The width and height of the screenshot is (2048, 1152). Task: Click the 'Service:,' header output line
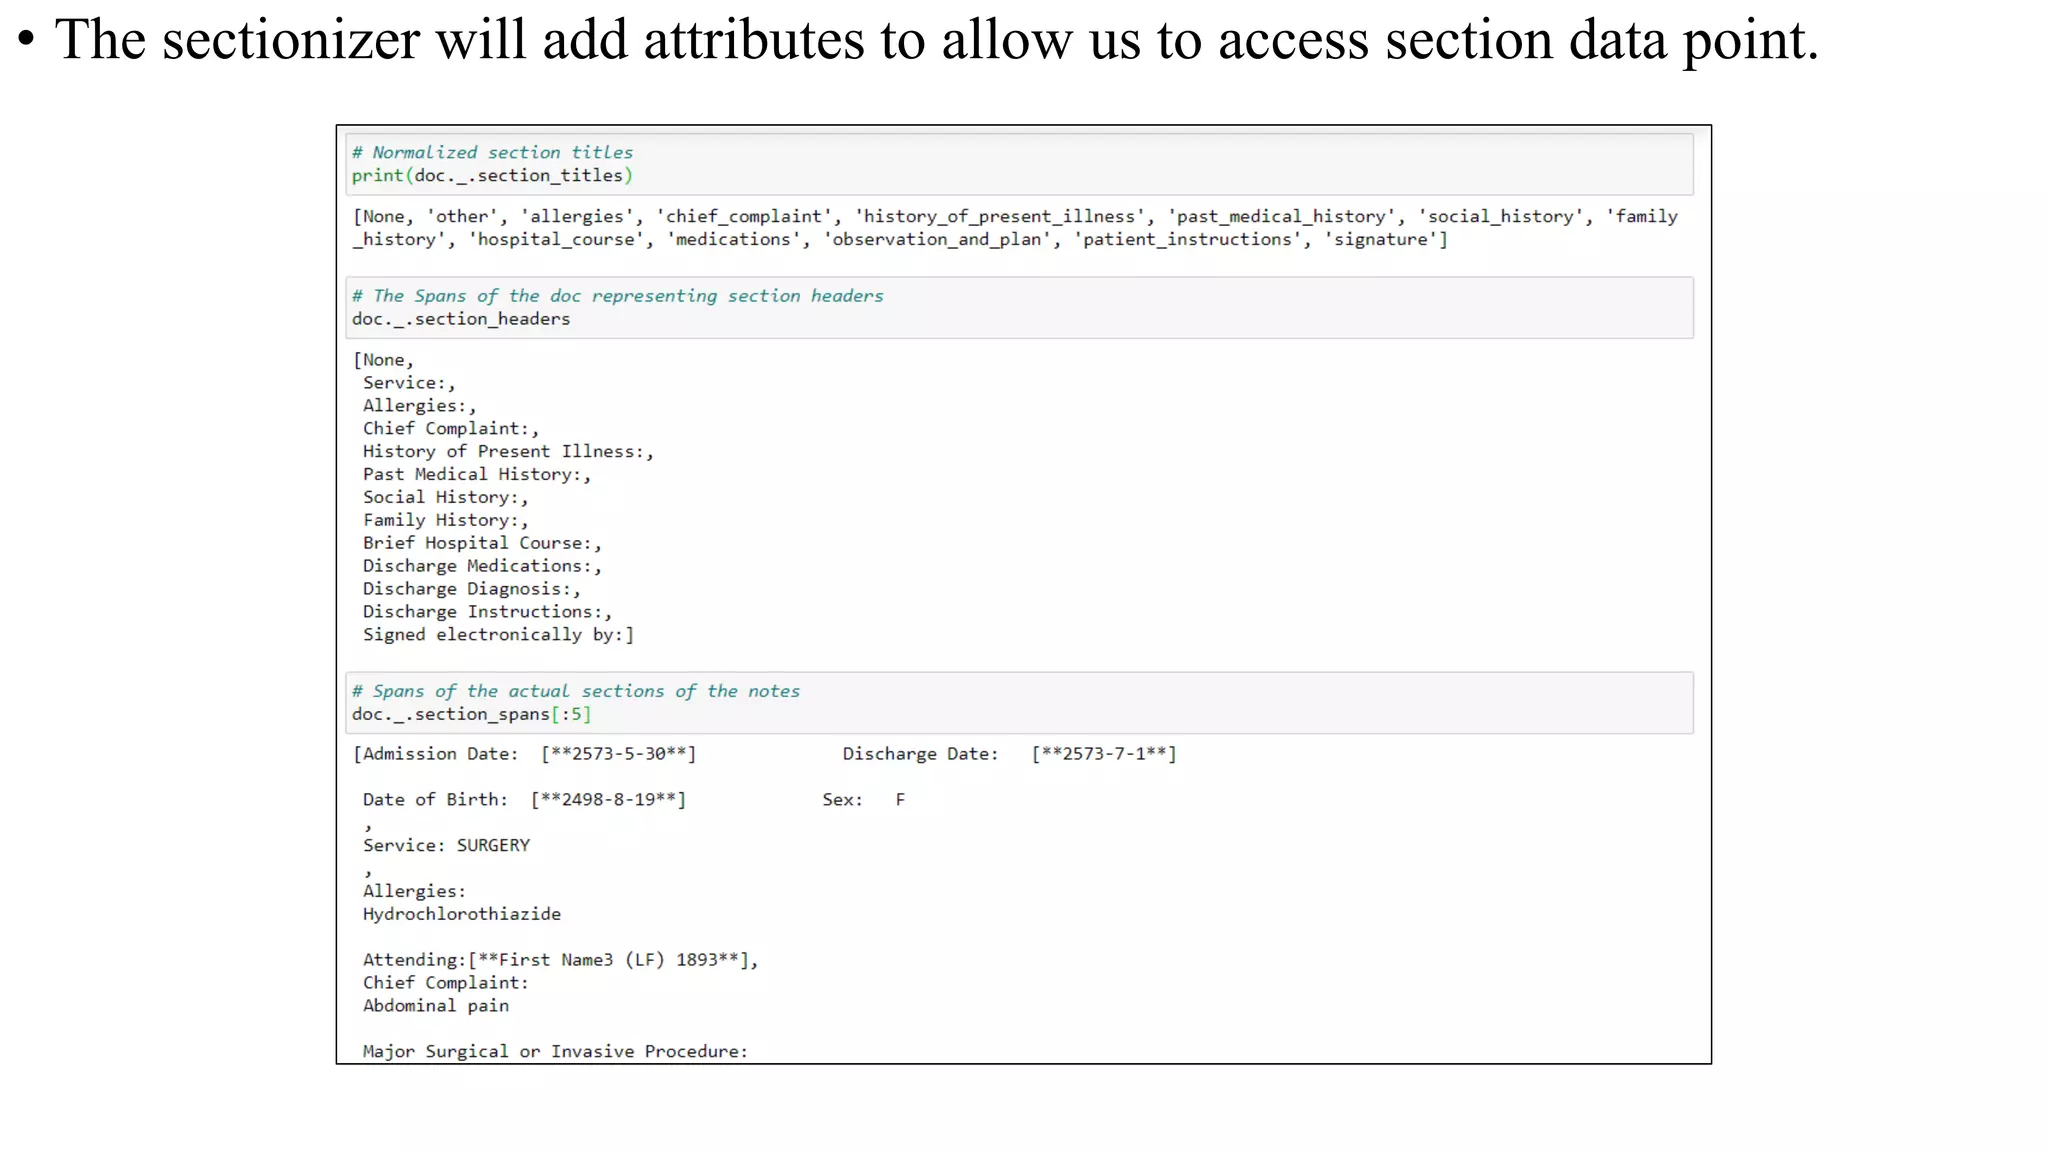point(409,383)
